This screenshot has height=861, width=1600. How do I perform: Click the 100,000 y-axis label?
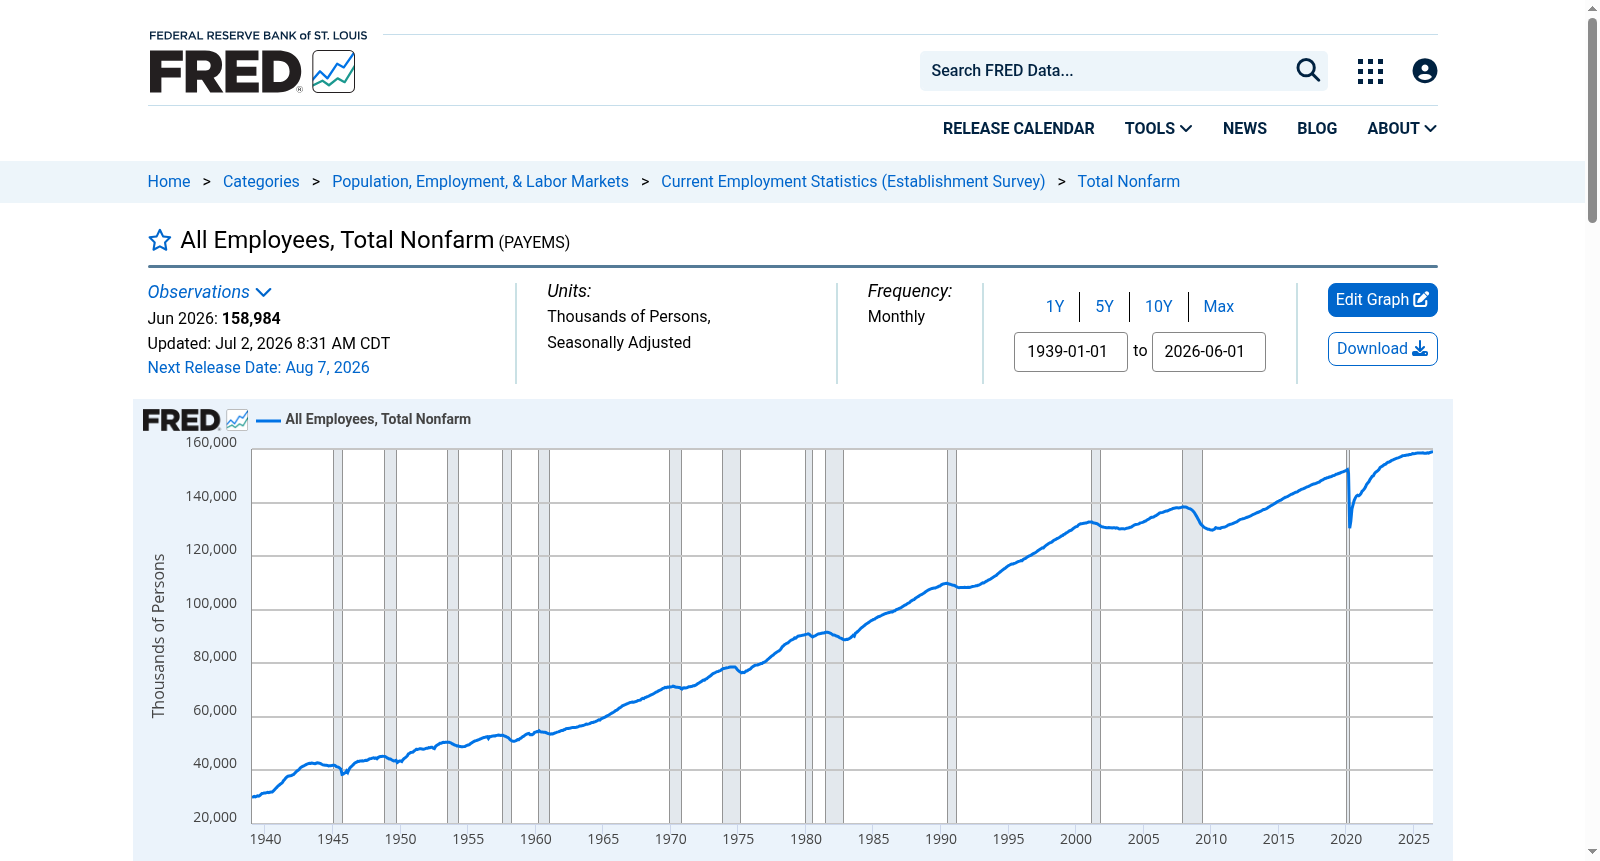click(x=211, y=603)
